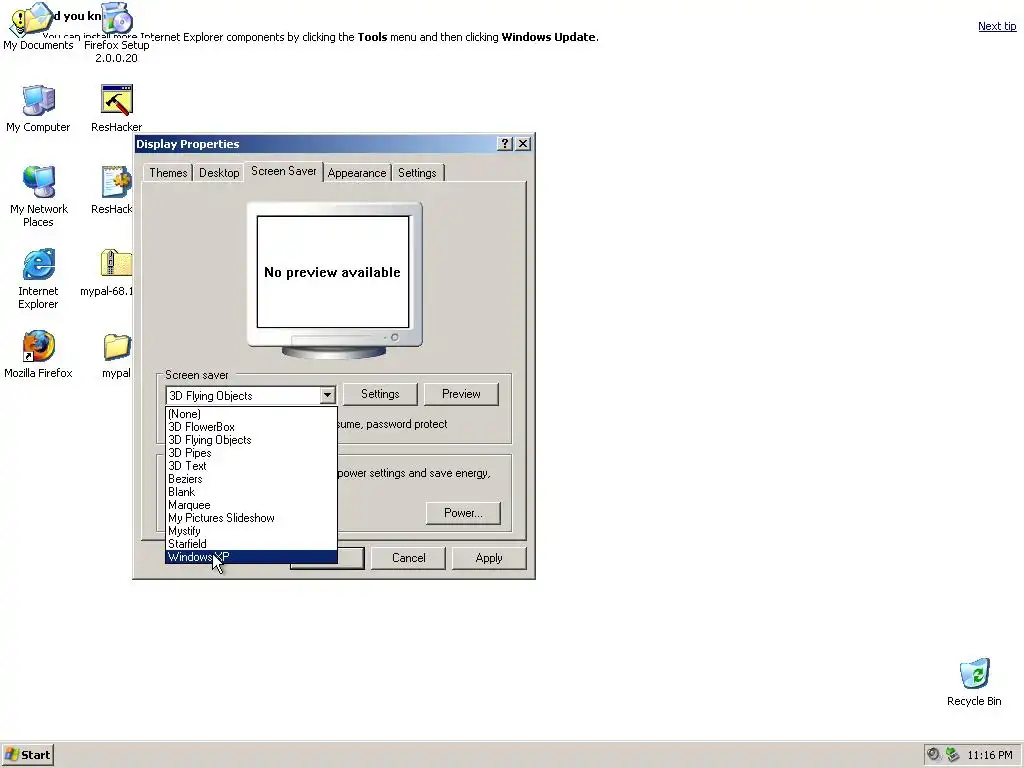Launch ResHacker hammer icon

116,108
